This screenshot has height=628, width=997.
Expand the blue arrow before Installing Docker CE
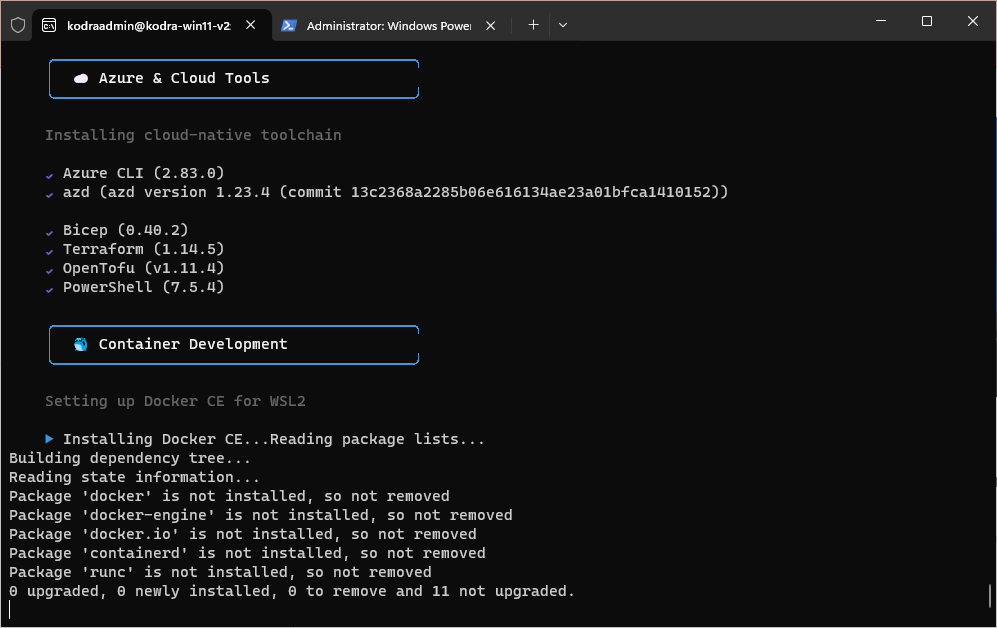coord(50,438)
